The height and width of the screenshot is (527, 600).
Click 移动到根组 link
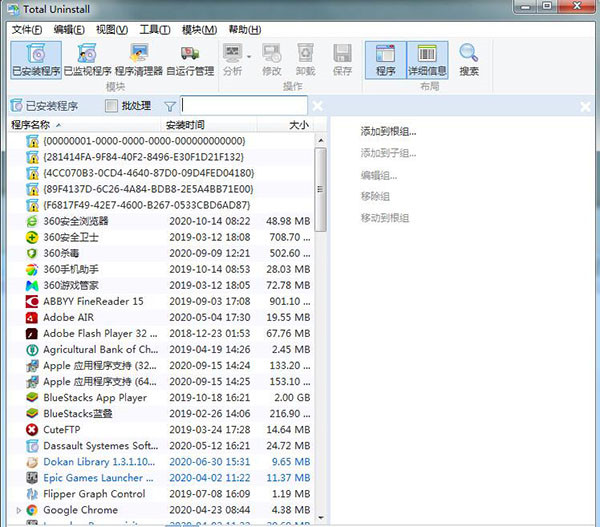point(385,218)
